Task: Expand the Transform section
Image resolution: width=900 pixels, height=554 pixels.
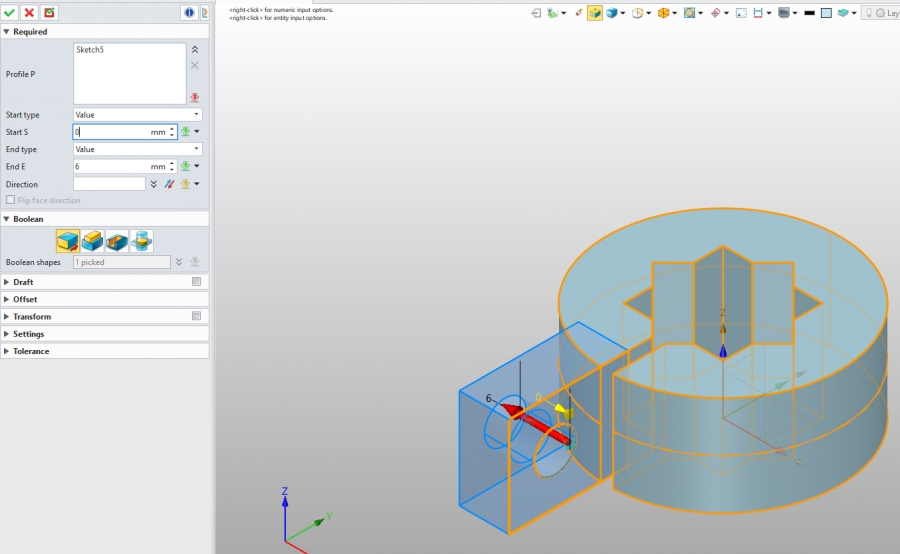Action: click(6, 316)
